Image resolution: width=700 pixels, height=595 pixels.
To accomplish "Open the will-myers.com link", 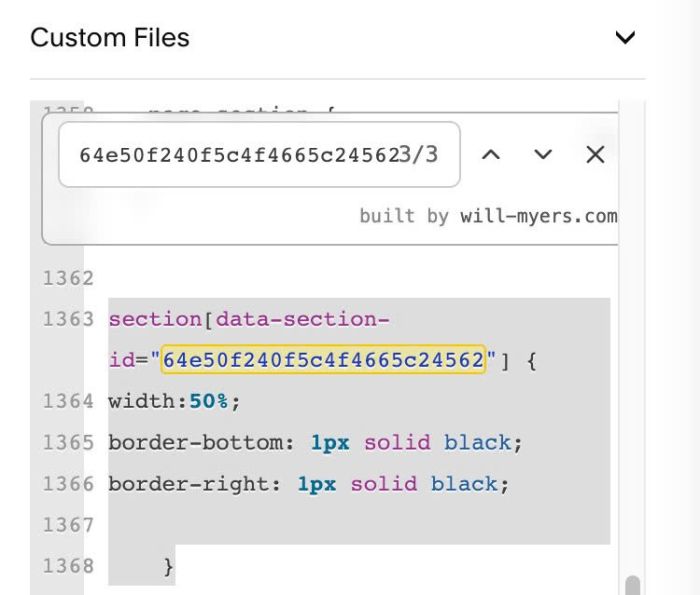I will pos(539,216).
